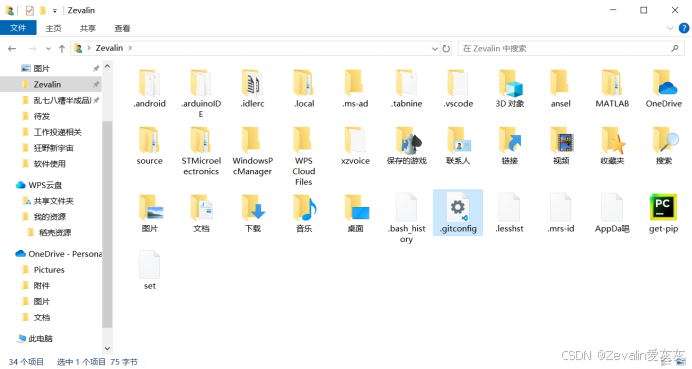Expand the ribbon with the chevron

coord(670,28)
